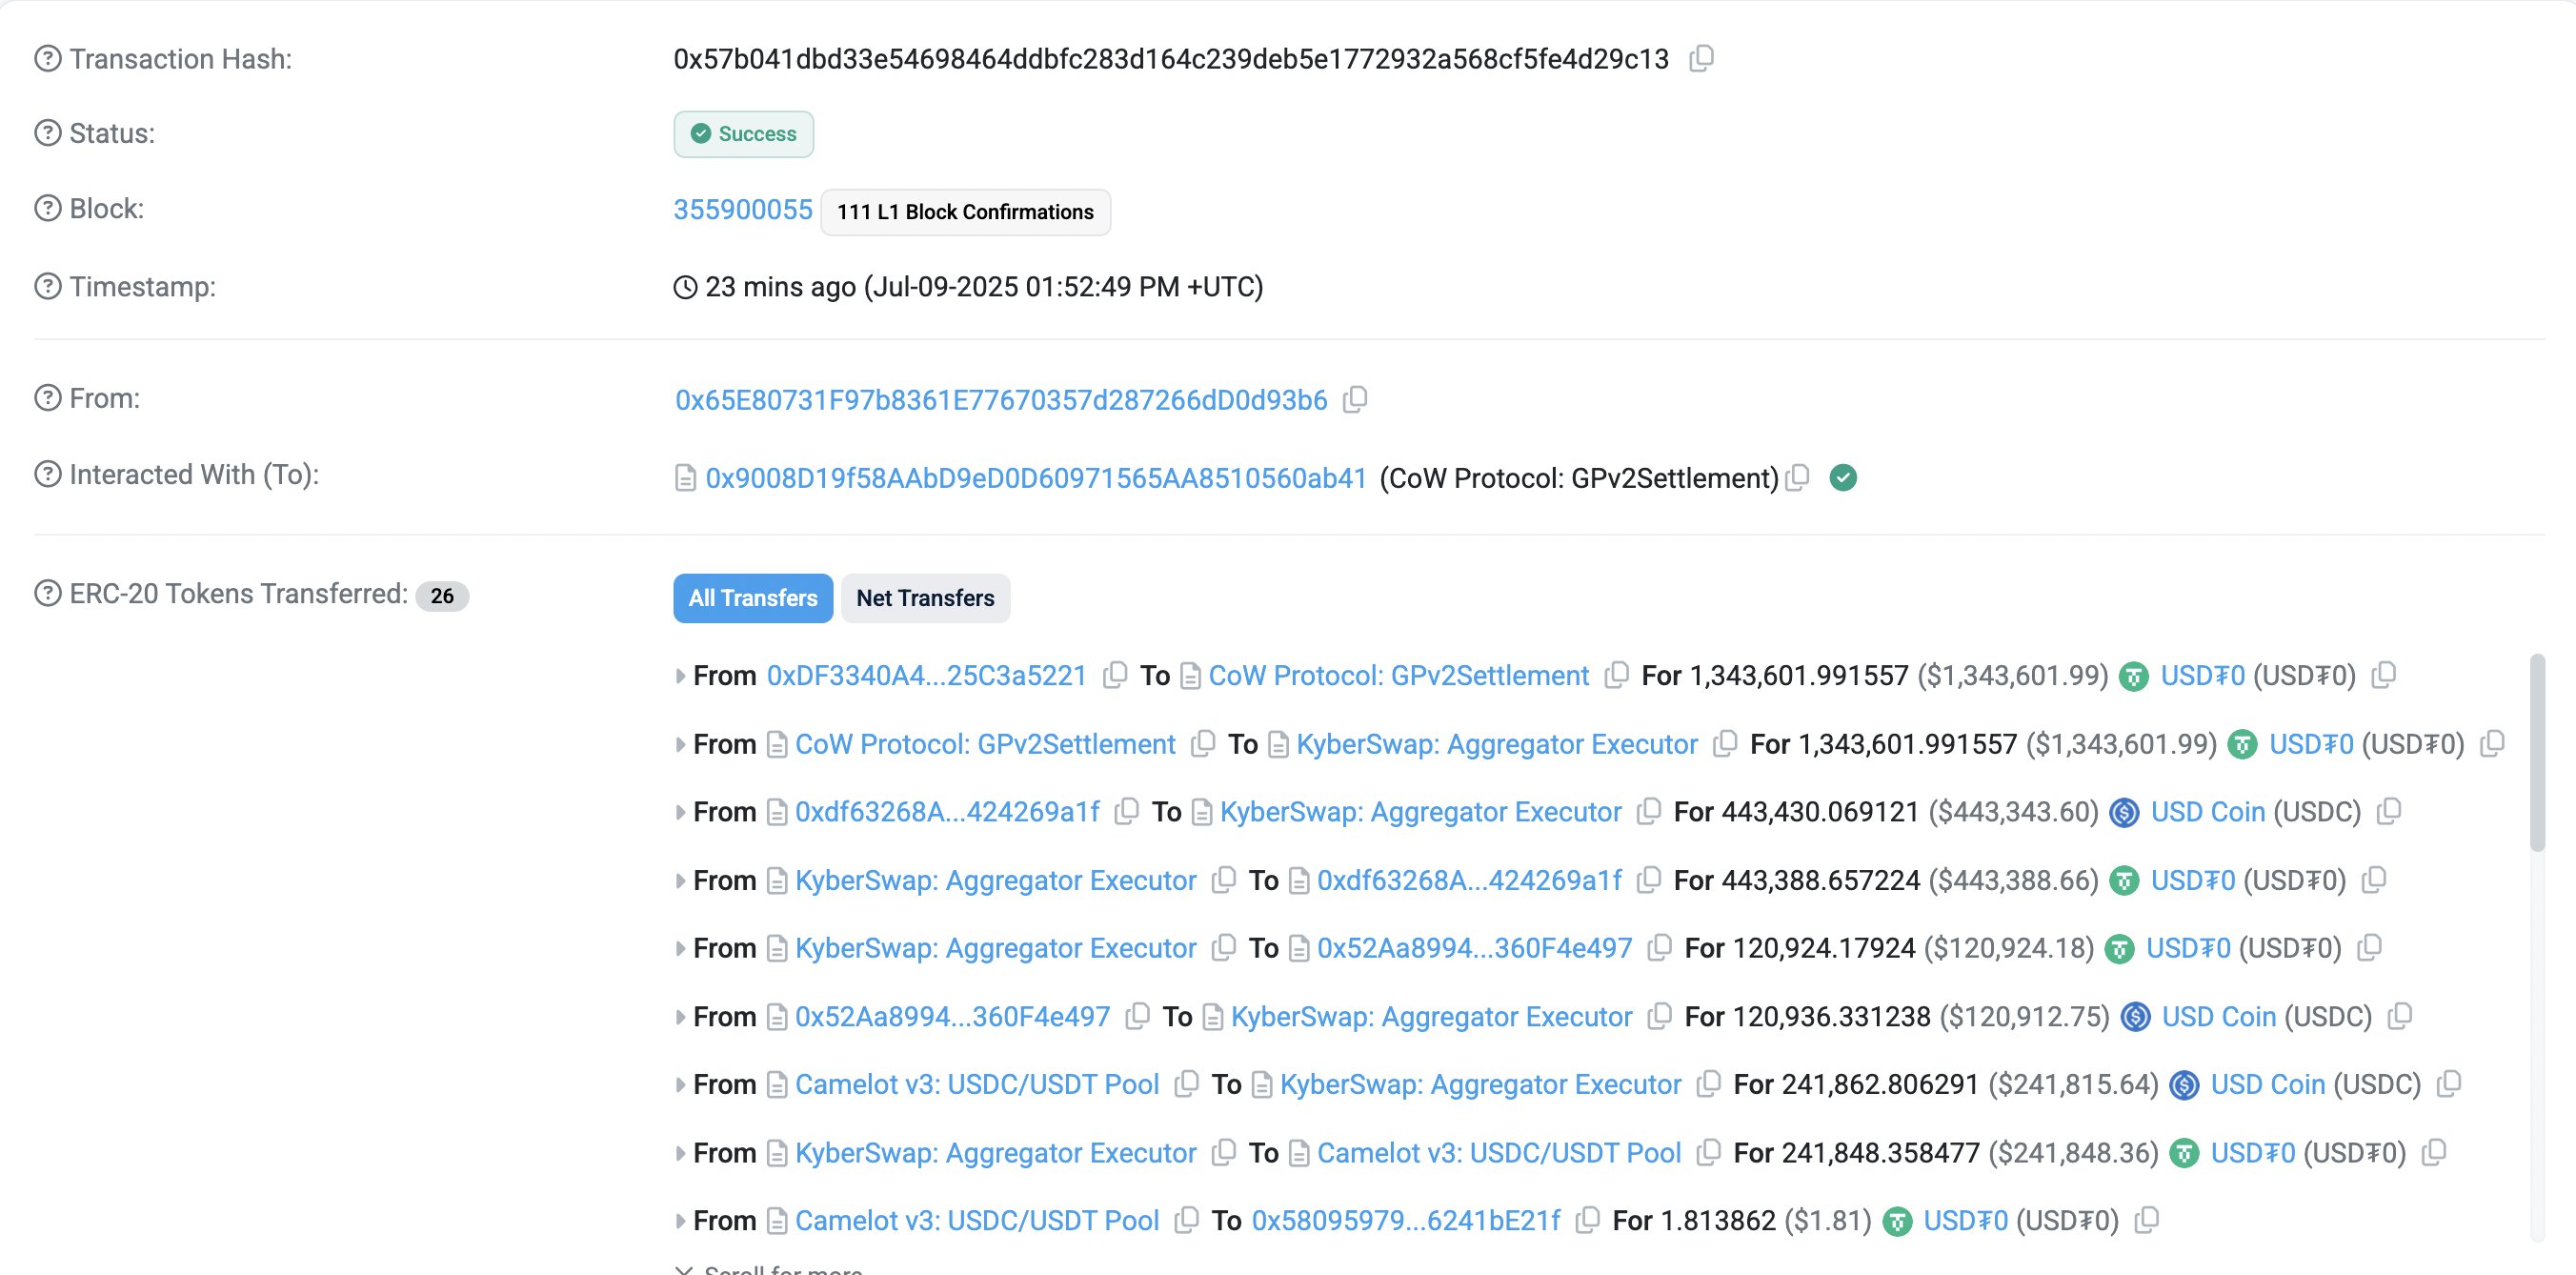The image size is (2576, 1275).
Task: Copy the 0x58095979...6241bE21f recipient address
Action: click(1587, 1221)
